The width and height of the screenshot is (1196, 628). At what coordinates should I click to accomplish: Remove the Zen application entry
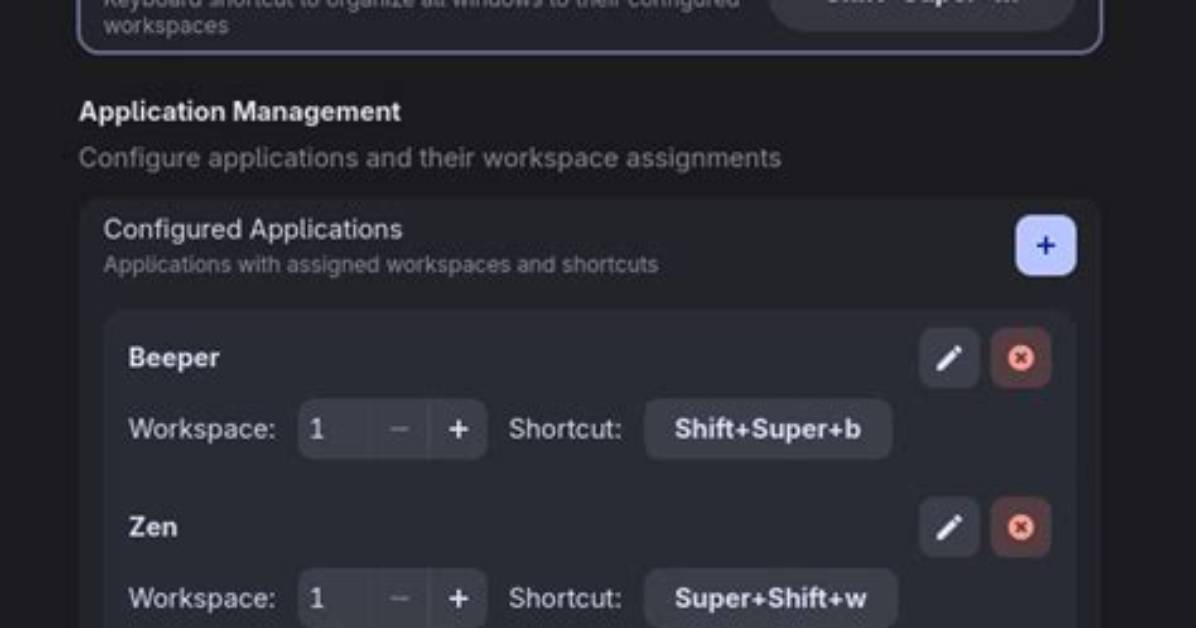1021,527
